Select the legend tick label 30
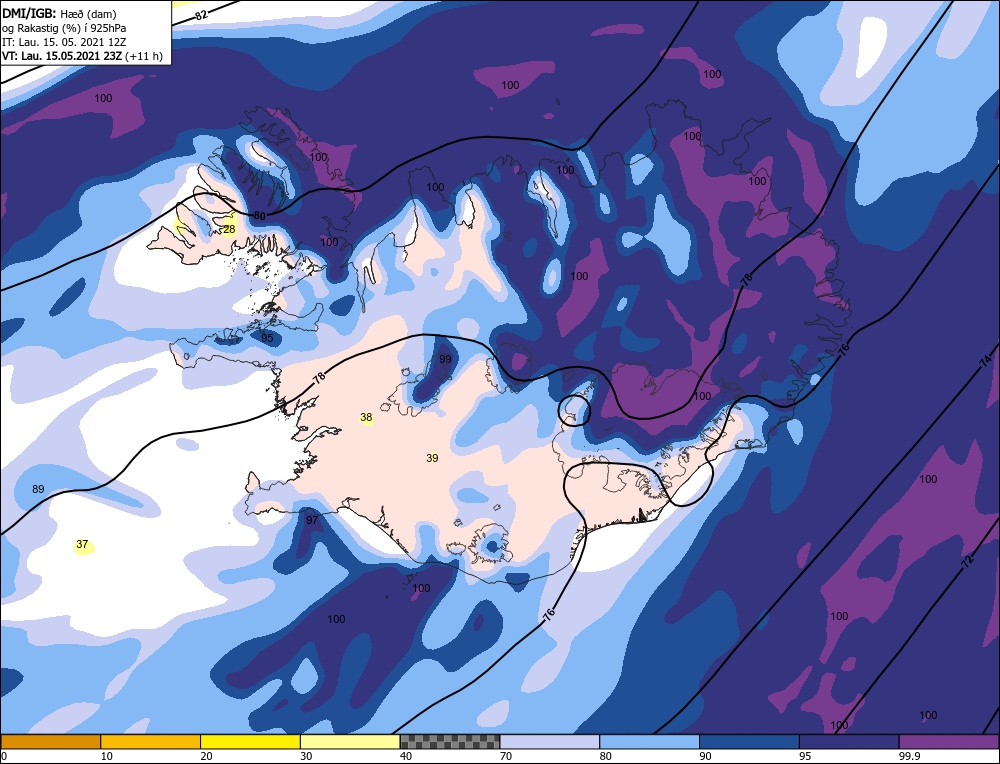 tap(306, 756)
